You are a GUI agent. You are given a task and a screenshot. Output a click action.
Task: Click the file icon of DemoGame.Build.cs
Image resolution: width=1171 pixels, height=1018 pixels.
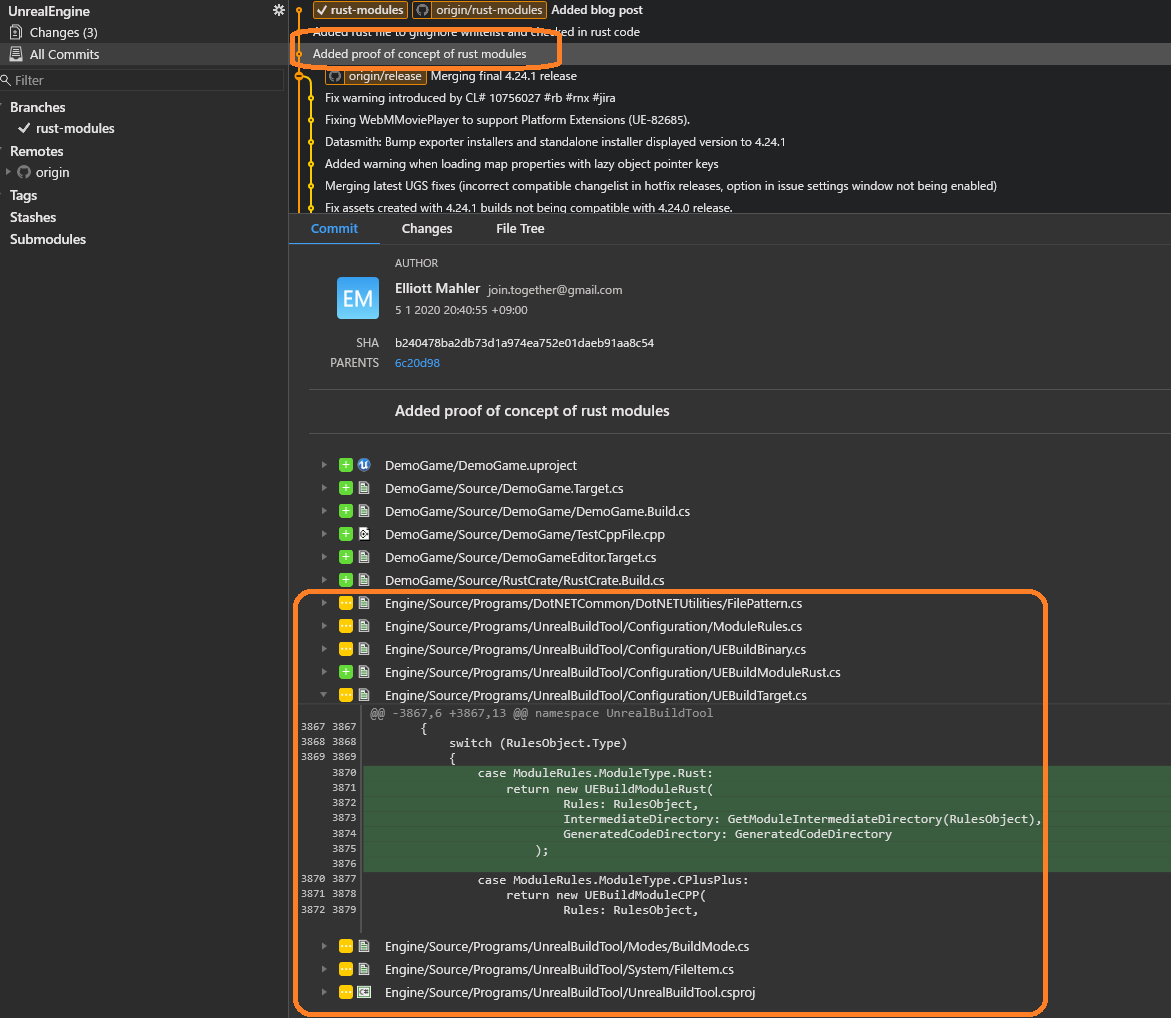364,512
